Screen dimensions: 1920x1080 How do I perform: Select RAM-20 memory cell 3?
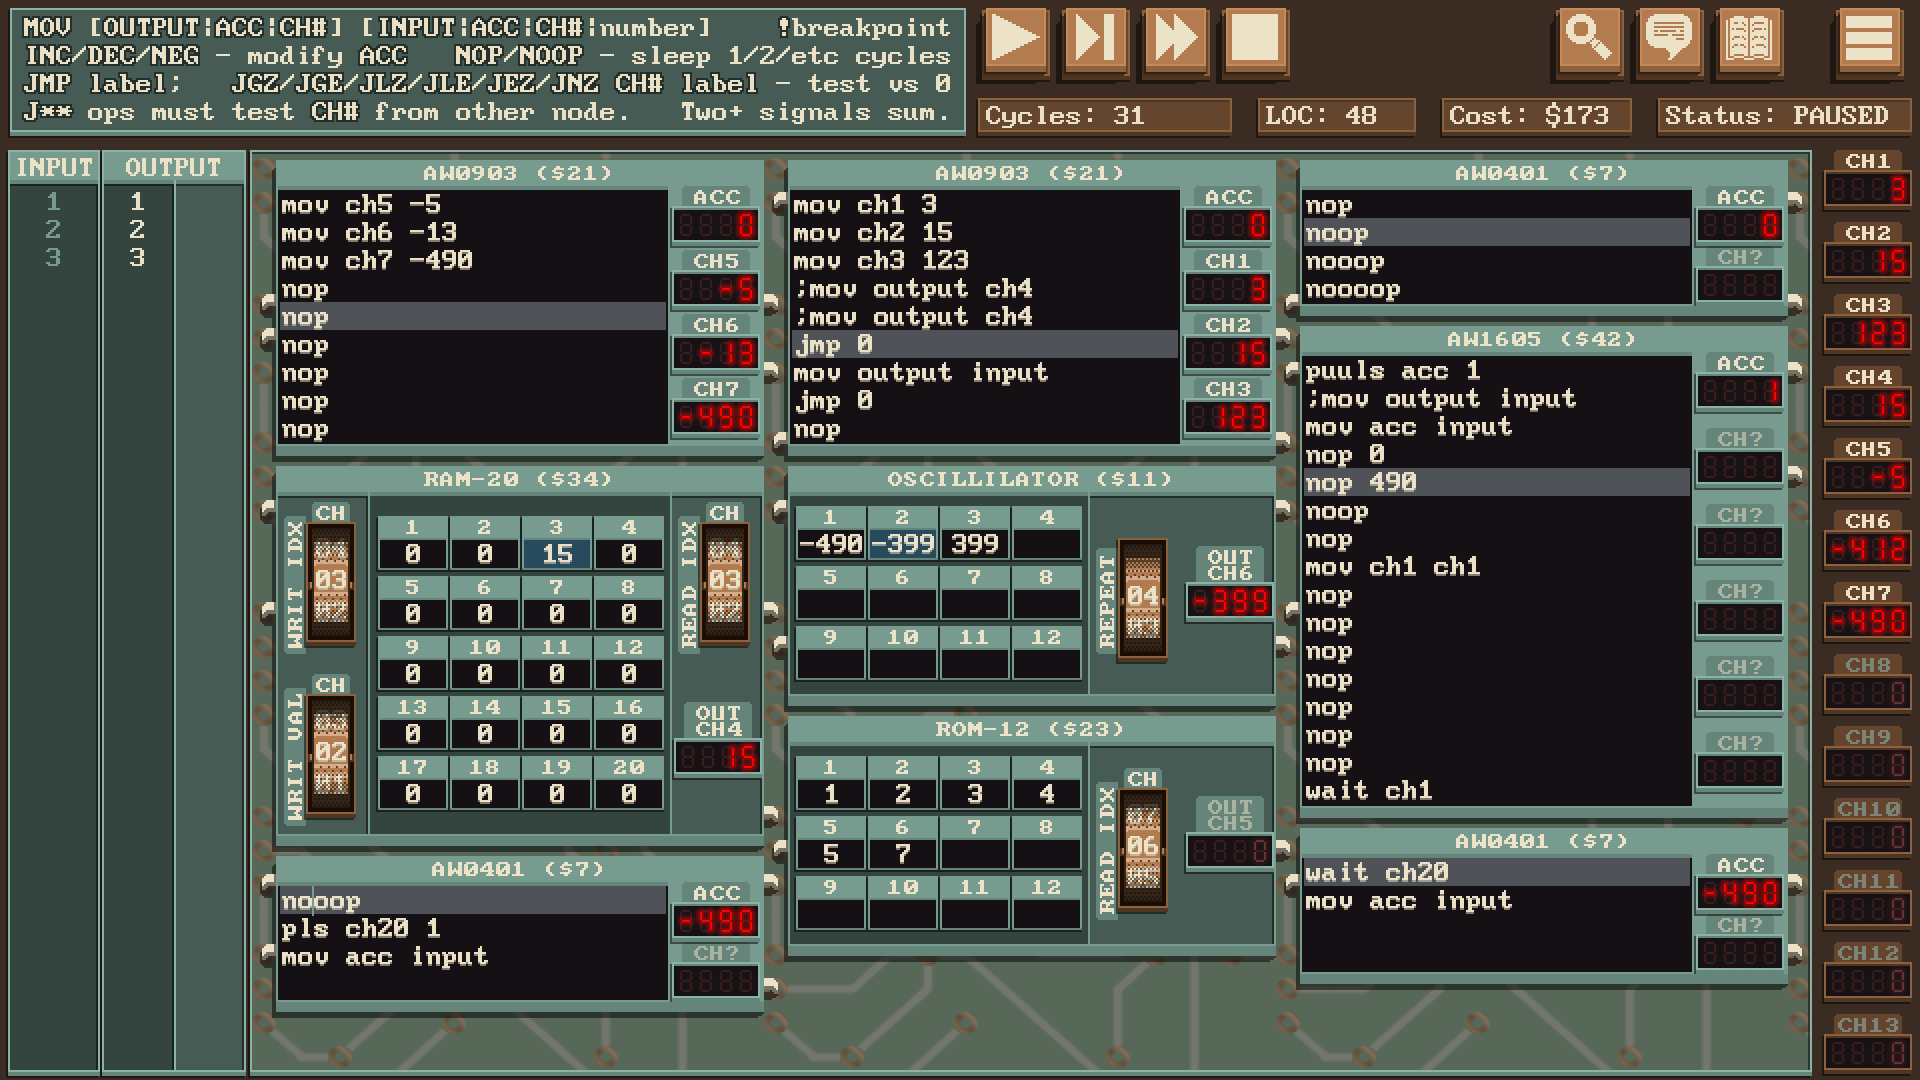pos(556,553)
